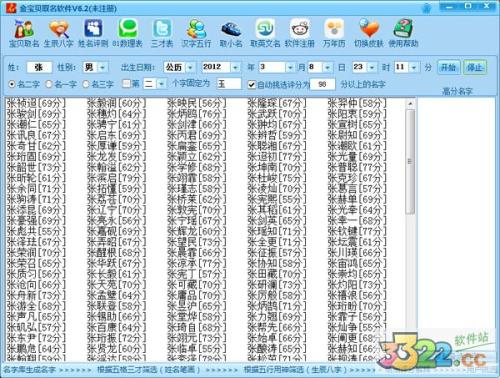Viewport: 500px width, 378px height.
Task: Click the 开始 start button
Action: coord(448,68)
